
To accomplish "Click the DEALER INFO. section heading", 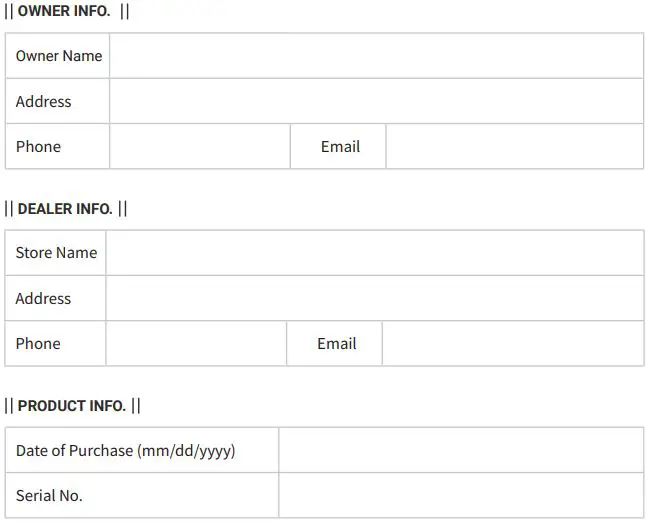I will 65,209.
